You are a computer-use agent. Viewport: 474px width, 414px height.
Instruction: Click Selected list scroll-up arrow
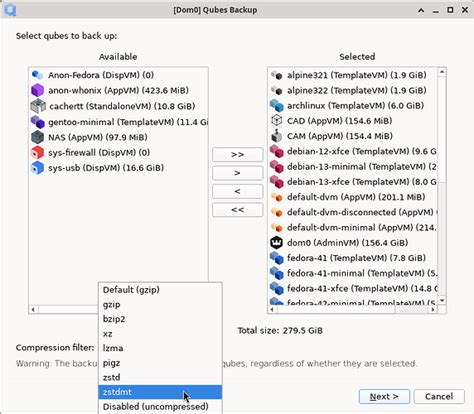(x=442, y=72)
